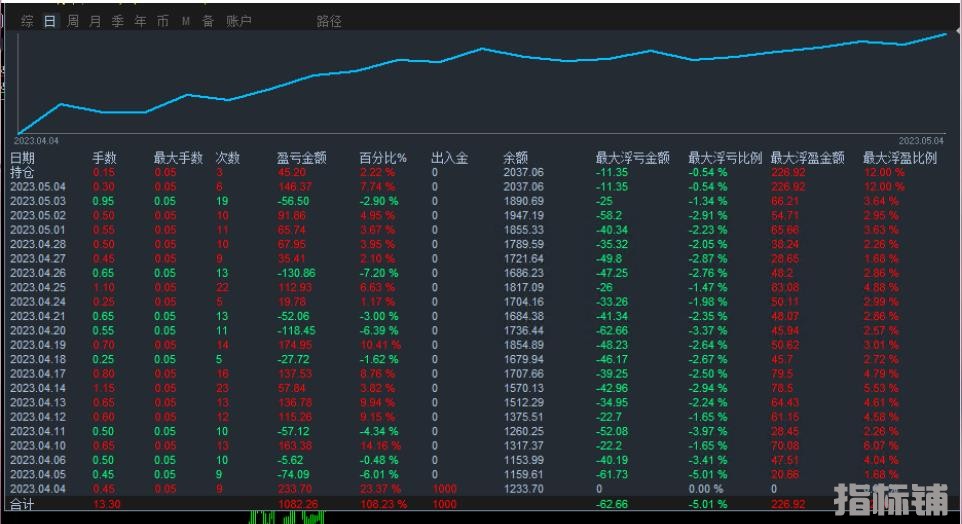Screen dimensions: 962x524
Task: Switch to the 周 weekly tab
Action: coord(73,21)
